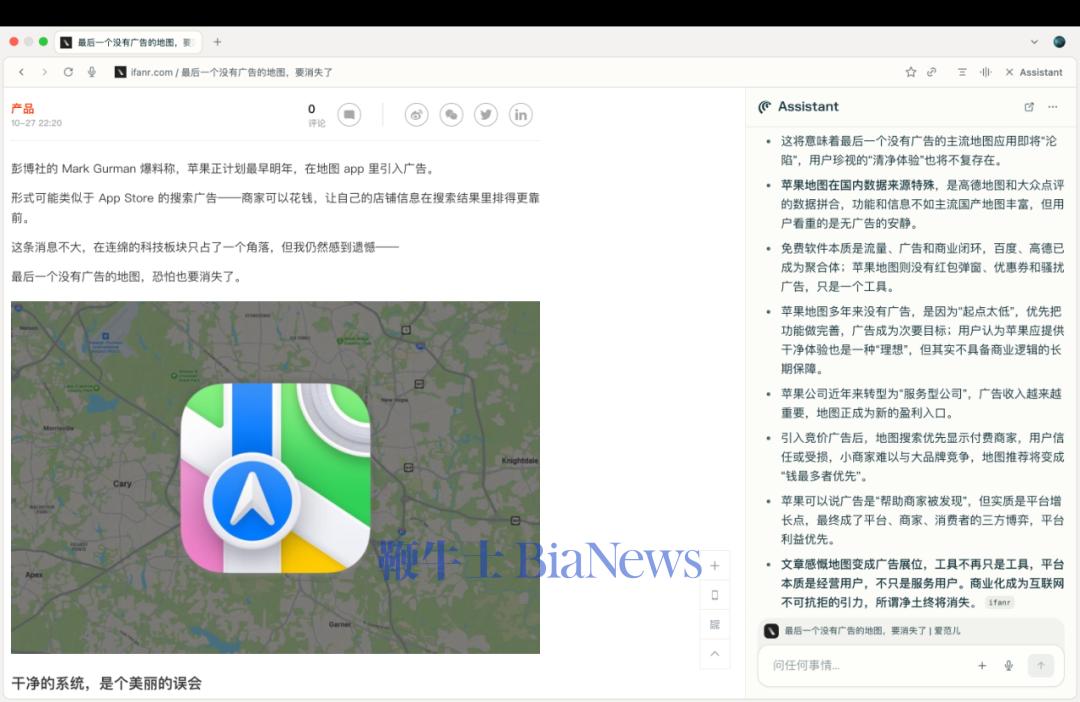Select the ifanr article tab
The height and width of the screenshot is (702, 1080).
pos(128,42)
